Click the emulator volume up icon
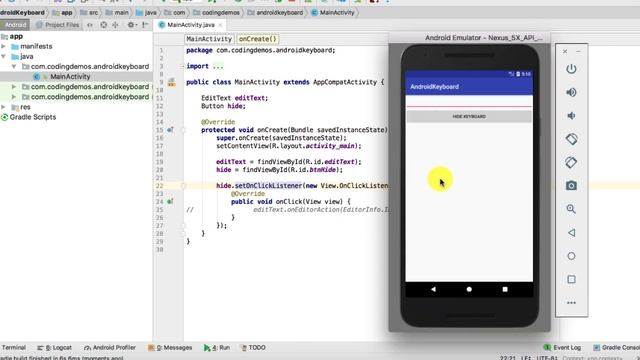This screenshot has height=360, width=640. coord(571,92)
